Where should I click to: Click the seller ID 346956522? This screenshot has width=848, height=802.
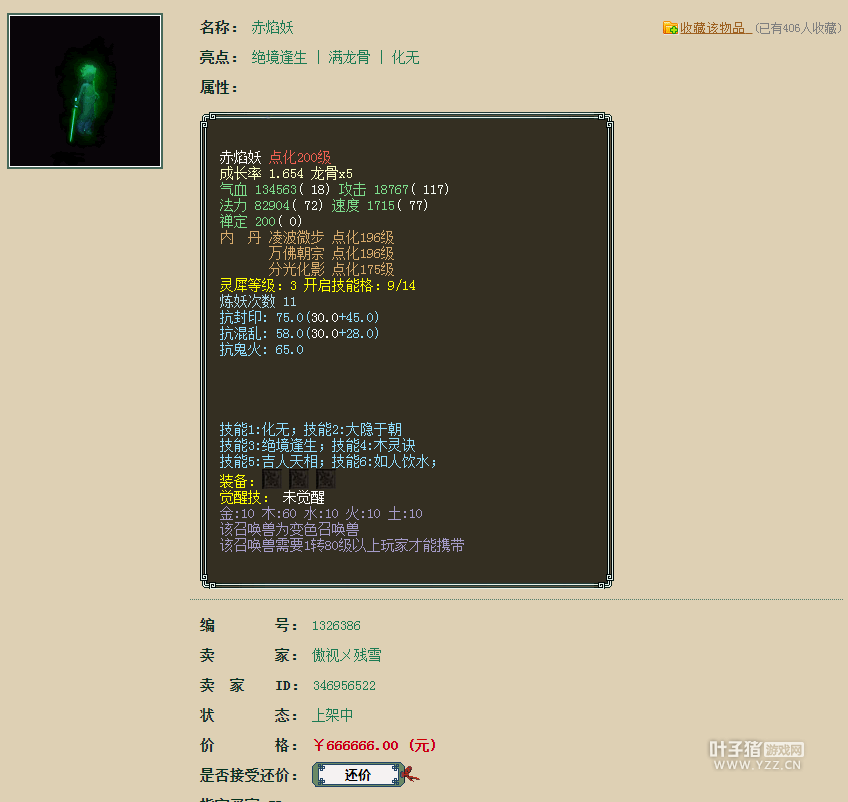(x=344, y=686)
